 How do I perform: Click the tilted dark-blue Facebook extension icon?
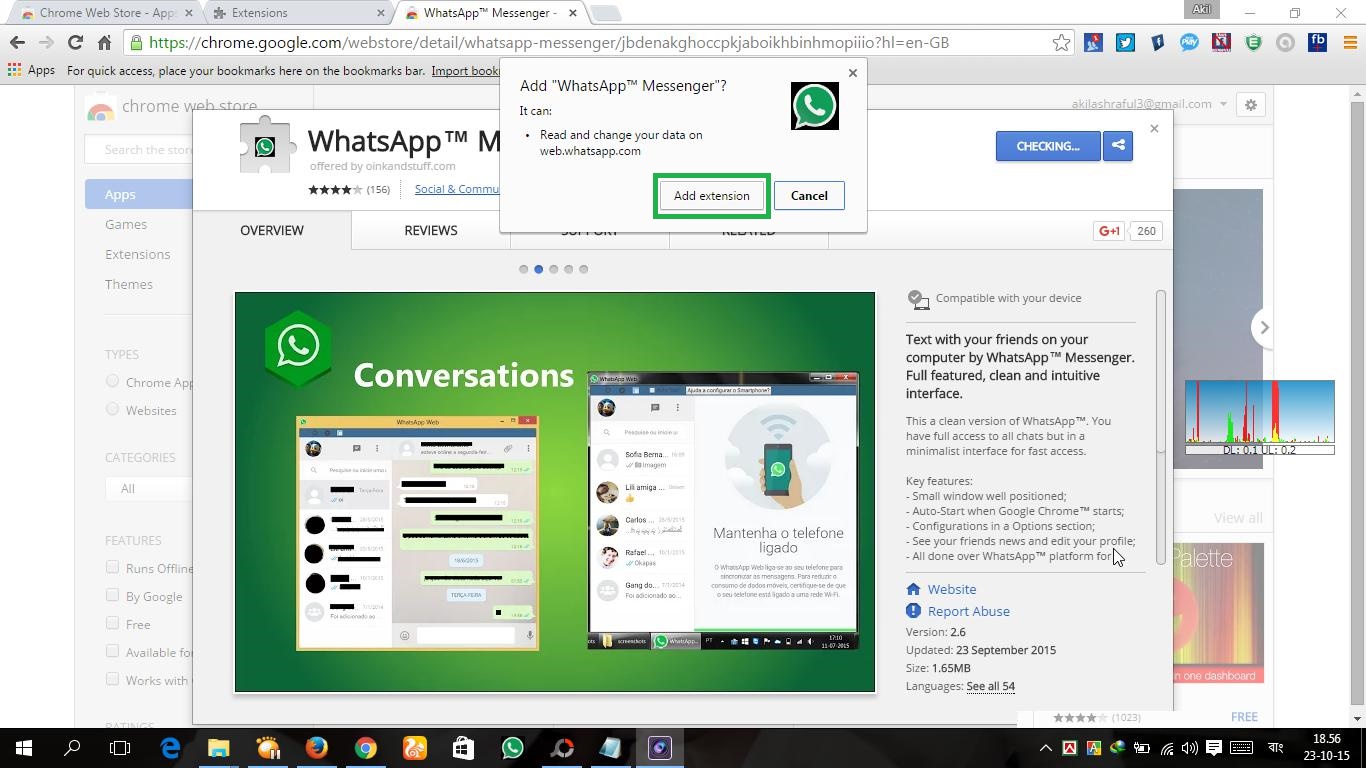[1157, 42]
